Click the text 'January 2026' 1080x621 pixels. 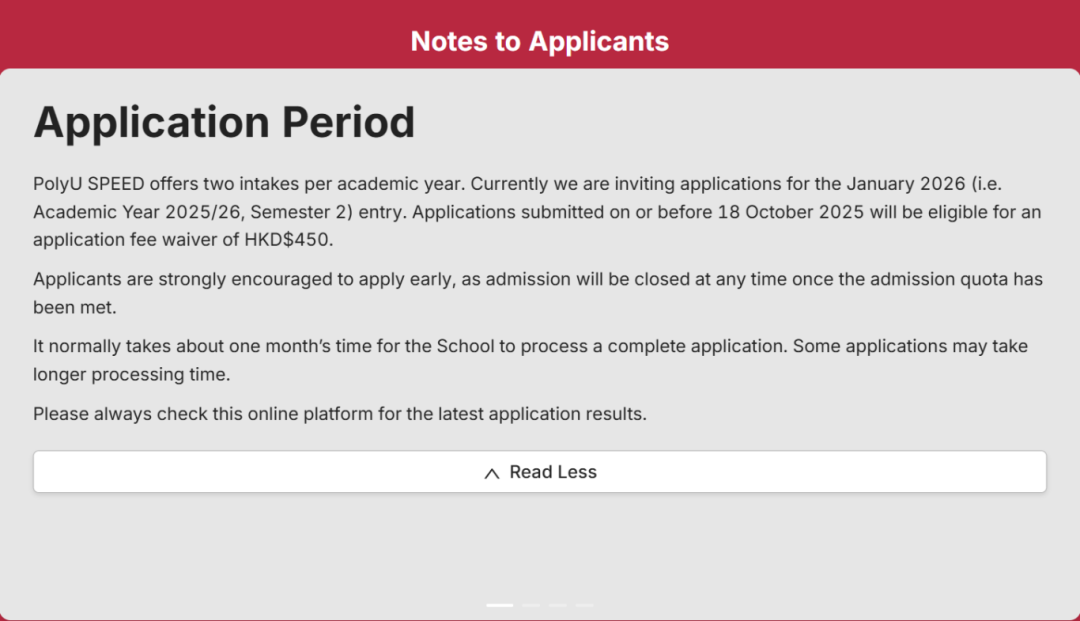tap(906, 184)
